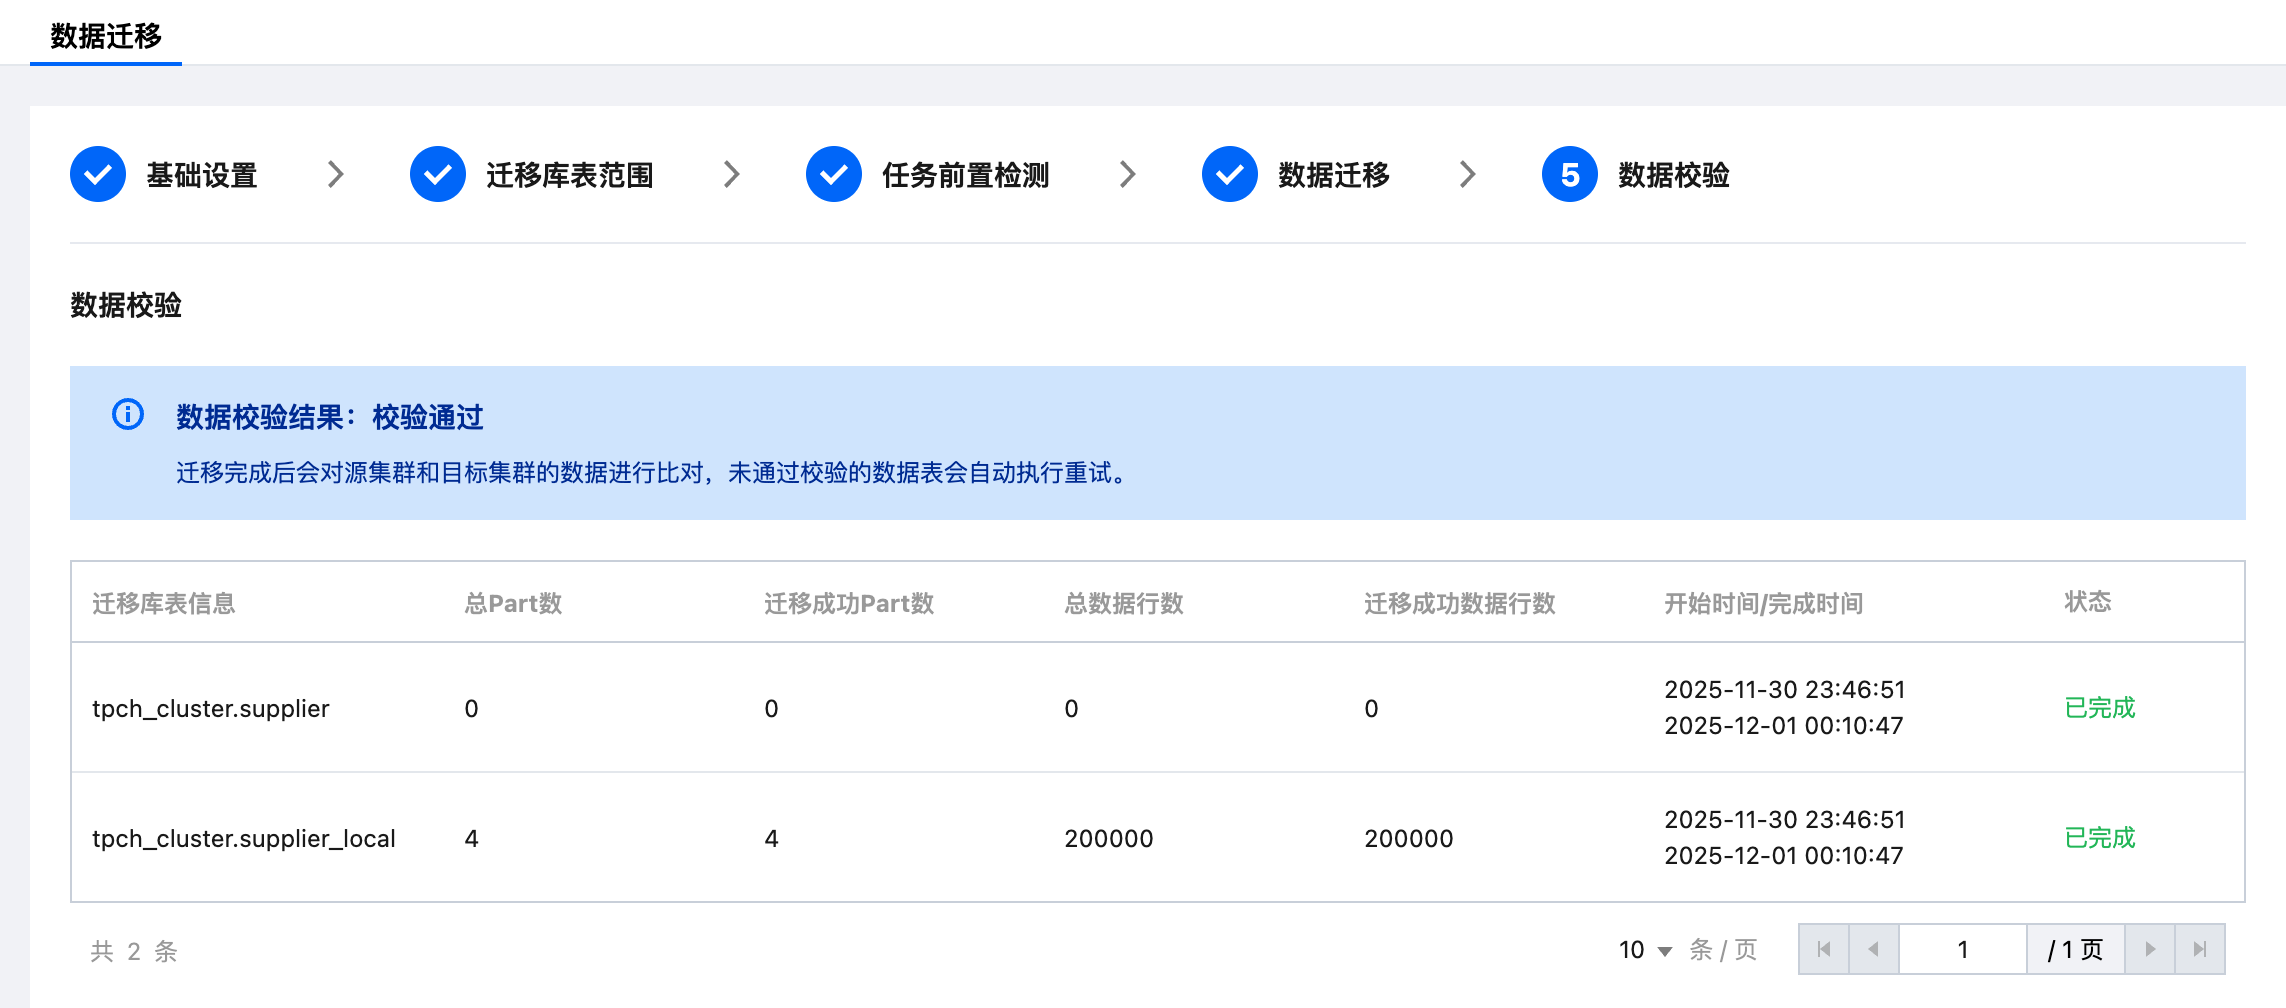Screen dimensions: 2286x1008
Task: Go to the first page with pagination icon
Action: click(x=1824, y=949)
